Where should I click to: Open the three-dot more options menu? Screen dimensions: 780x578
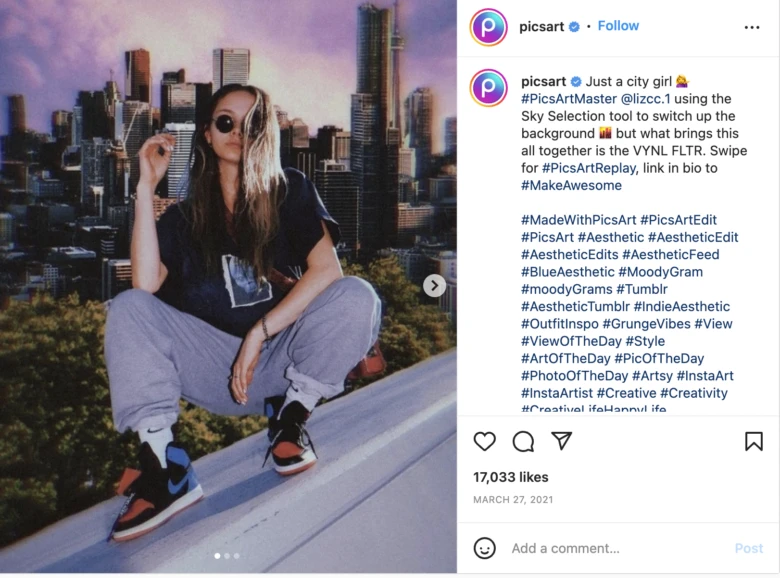click(752, 27)
